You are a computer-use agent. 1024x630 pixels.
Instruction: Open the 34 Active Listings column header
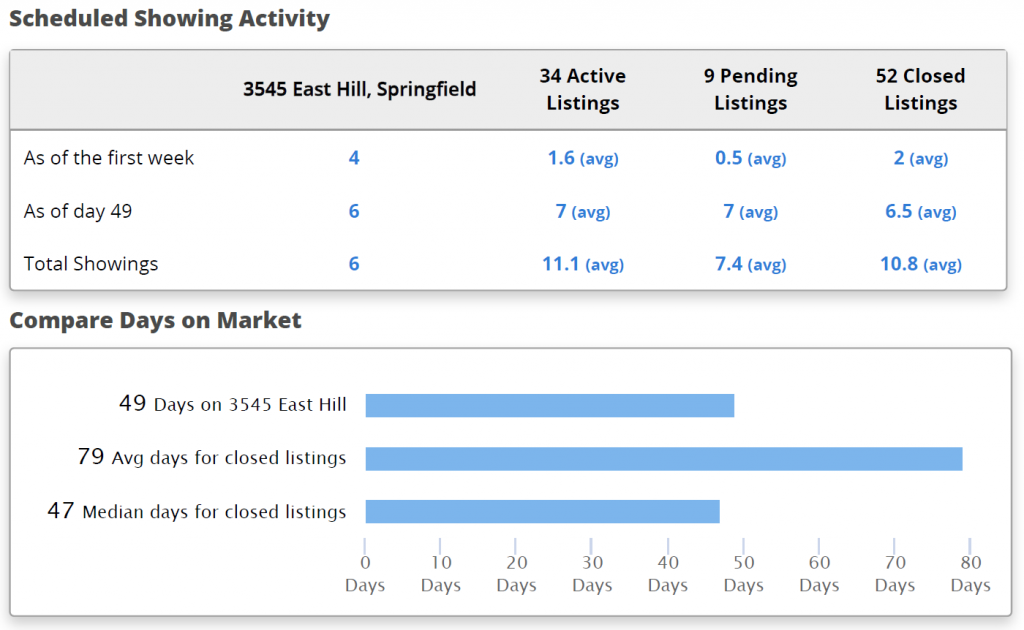pyautogui.click(x=582, y=89)
